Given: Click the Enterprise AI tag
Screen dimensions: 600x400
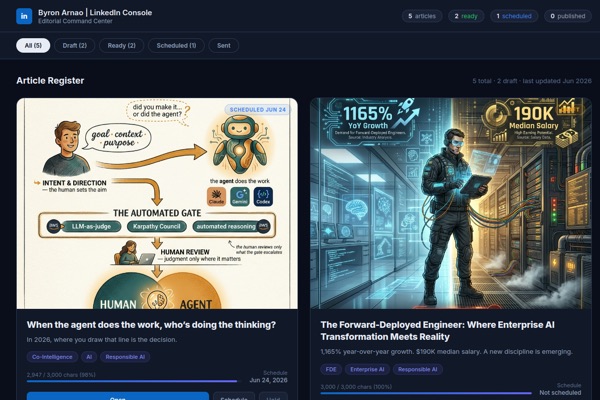Looking at the screenshot, I should pyautogui.click(x=367, y=369).
